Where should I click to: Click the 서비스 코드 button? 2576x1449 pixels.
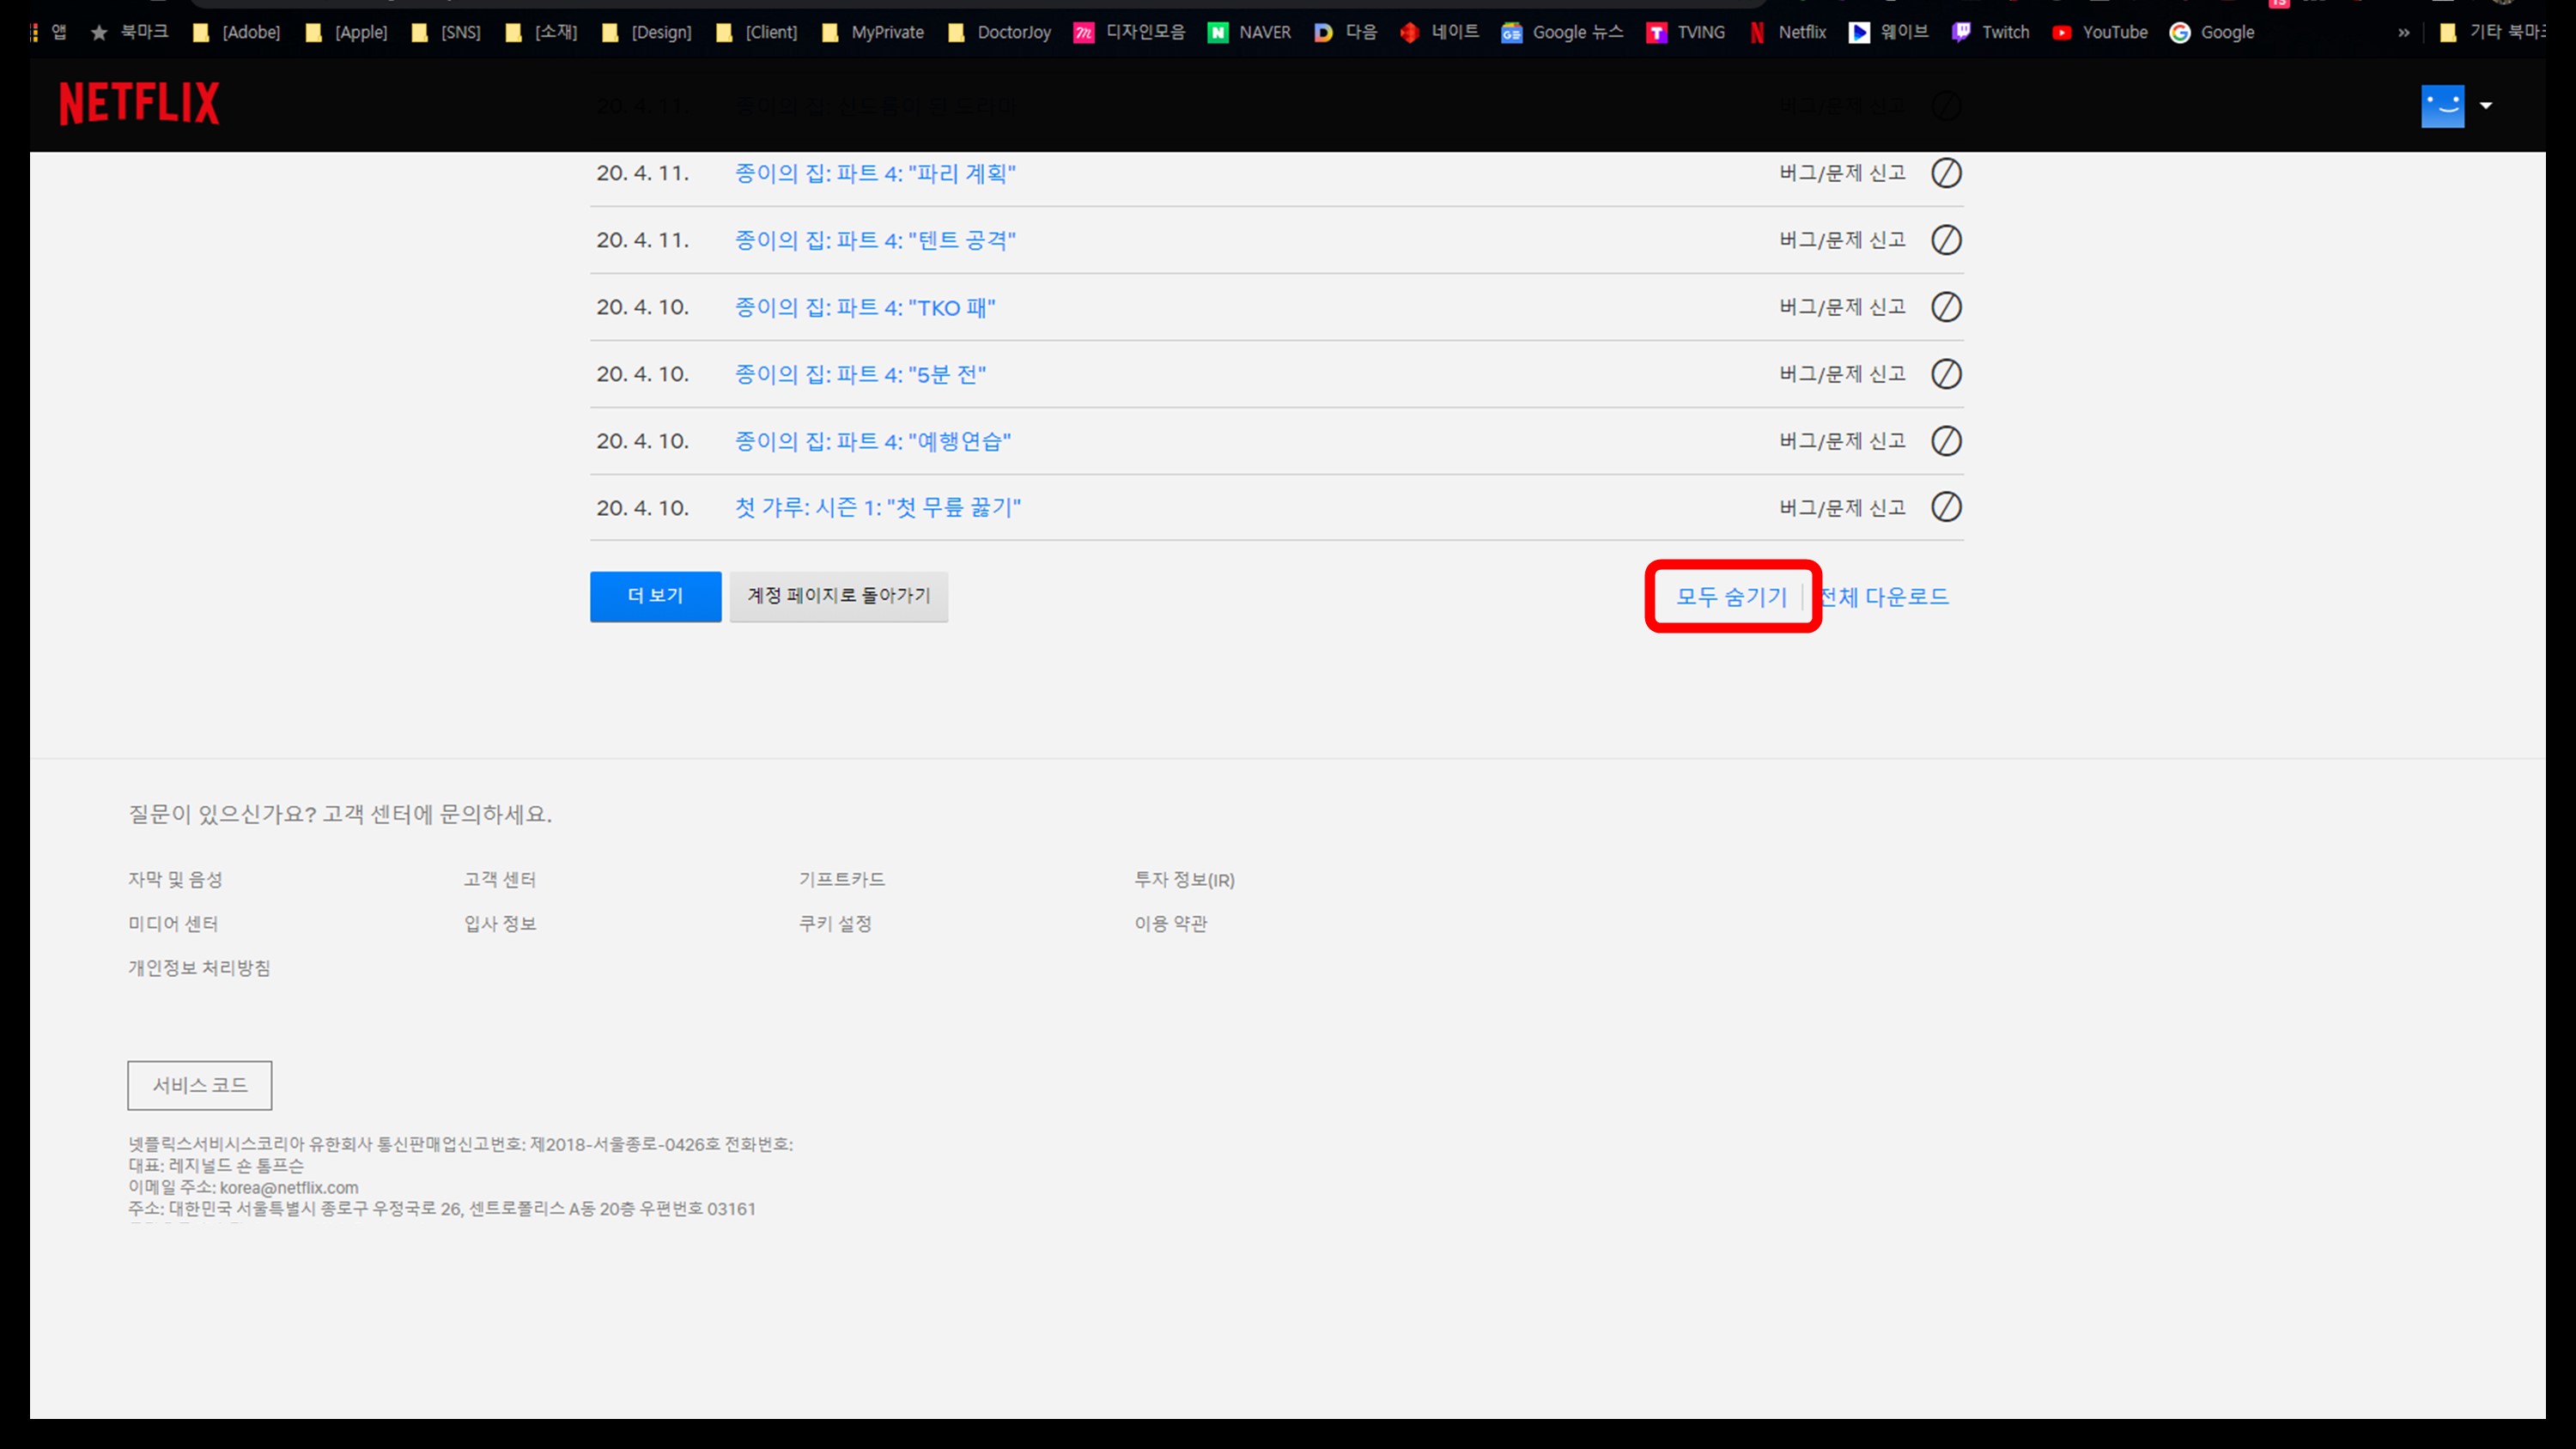coord(199,1085)
